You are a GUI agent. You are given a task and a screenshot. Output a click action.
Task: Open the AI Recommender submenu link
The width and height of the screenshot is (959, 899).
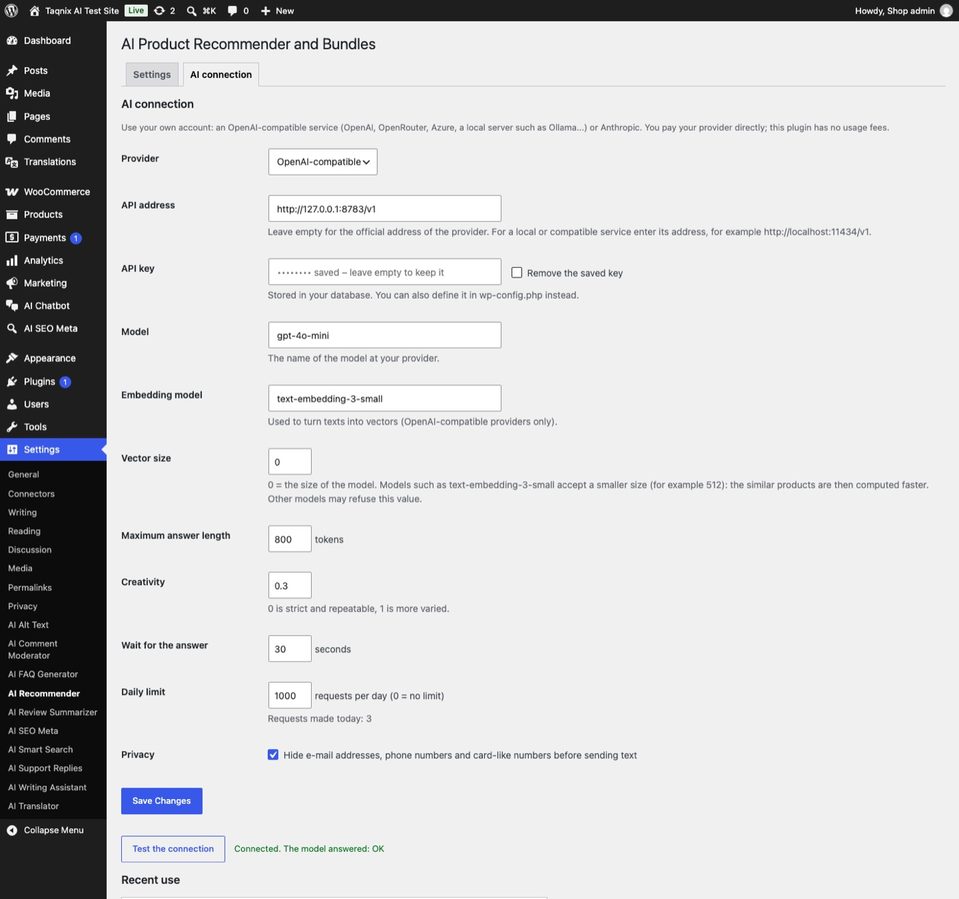(44, 693)
